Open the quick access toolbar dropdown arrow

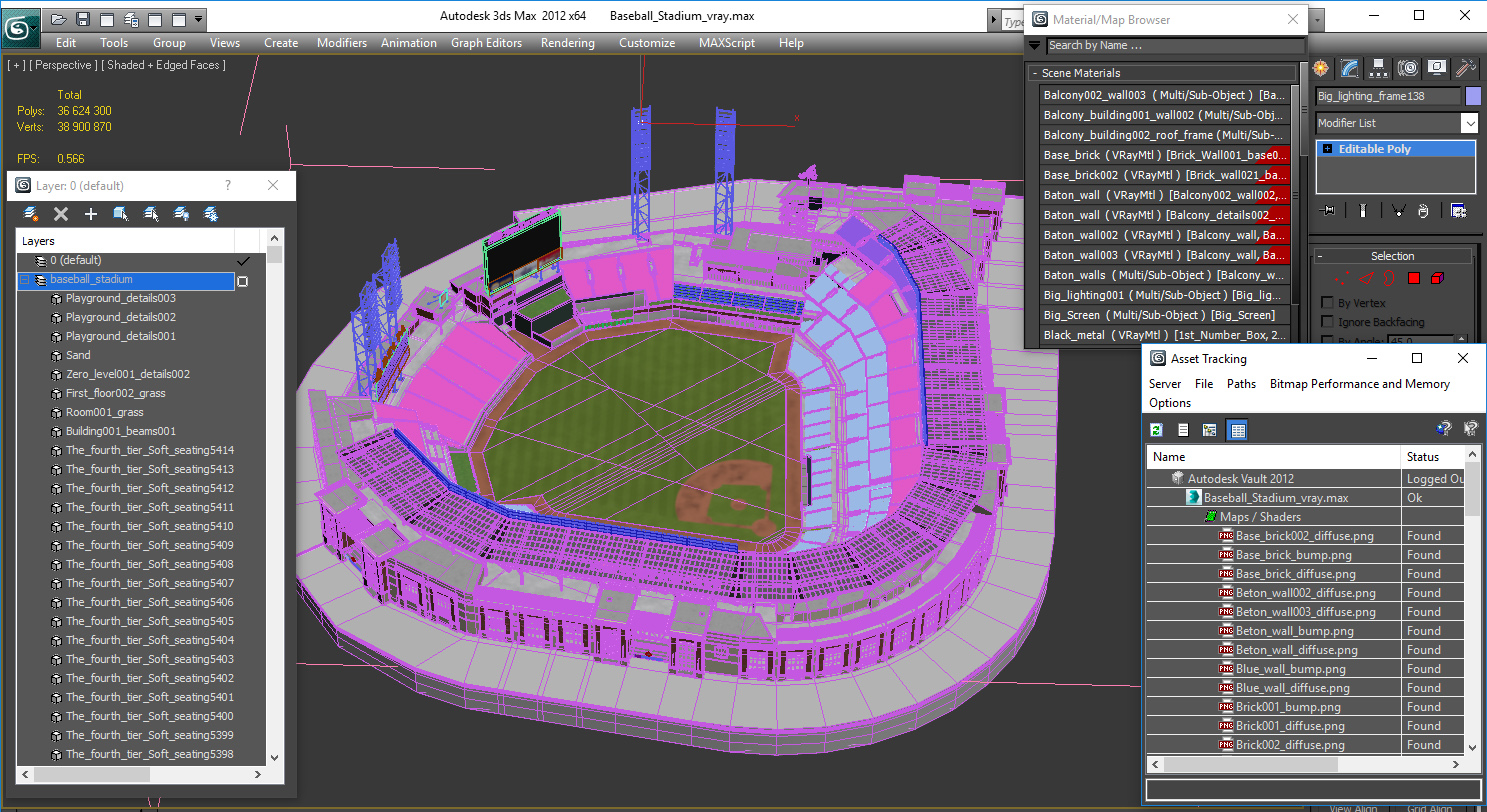(199, 19)
